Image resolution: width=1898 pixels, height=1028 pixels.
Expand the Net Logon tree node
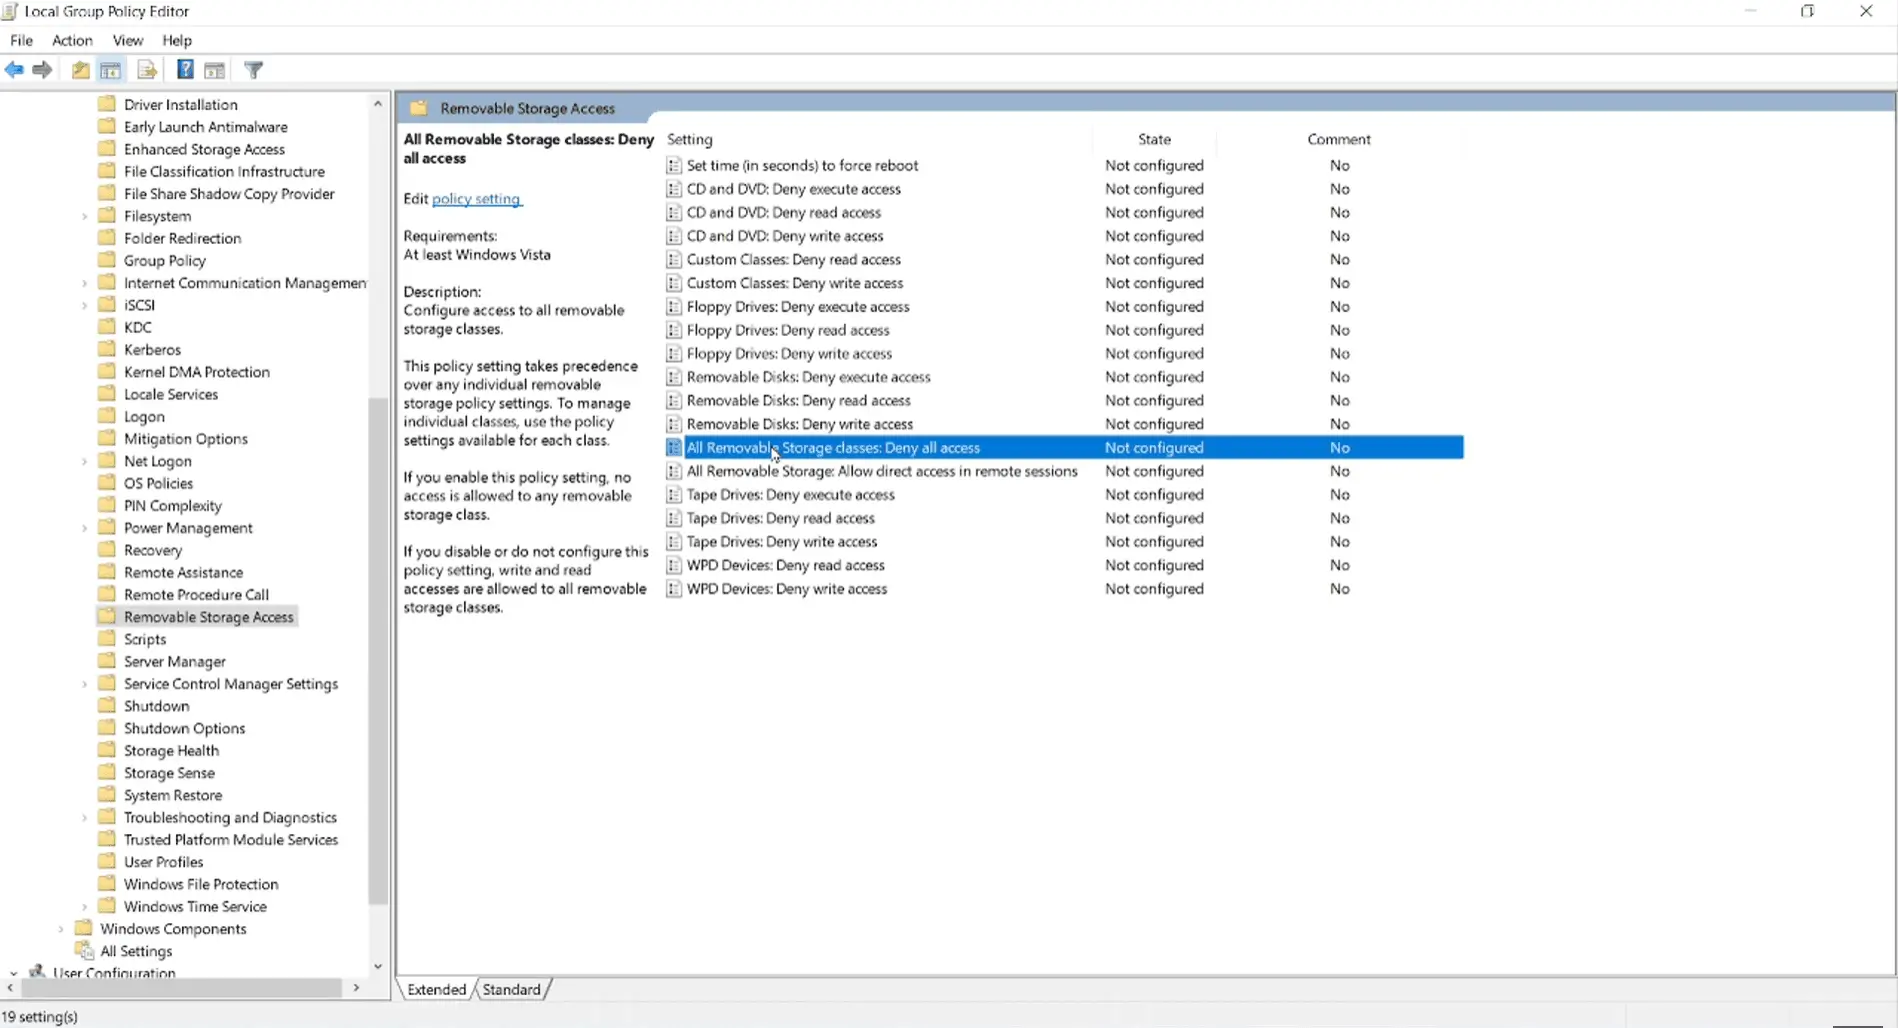point(85,460)
